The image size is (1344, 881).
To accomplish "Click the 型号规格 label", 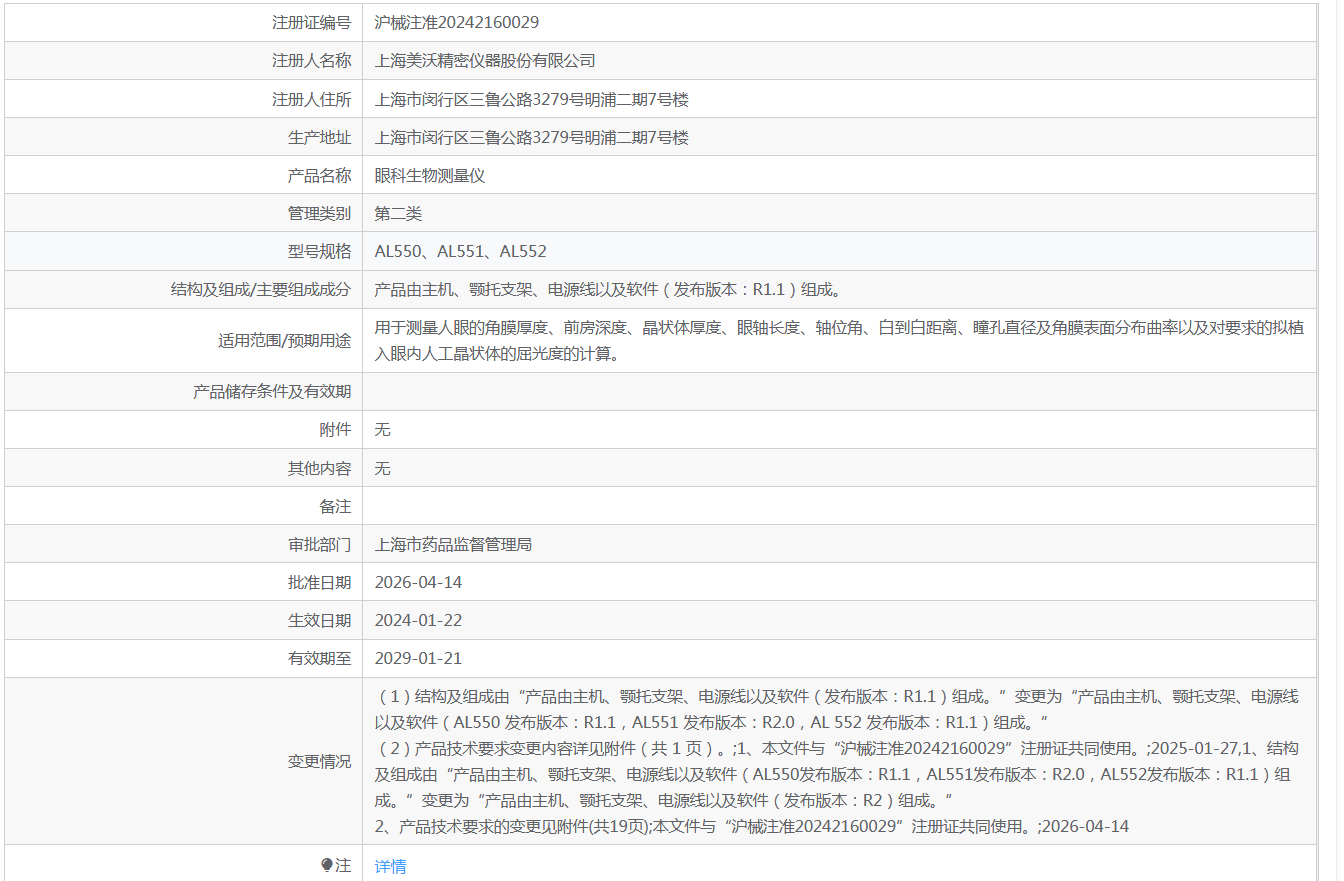I will pyautogui.click(x=320, y=251).
